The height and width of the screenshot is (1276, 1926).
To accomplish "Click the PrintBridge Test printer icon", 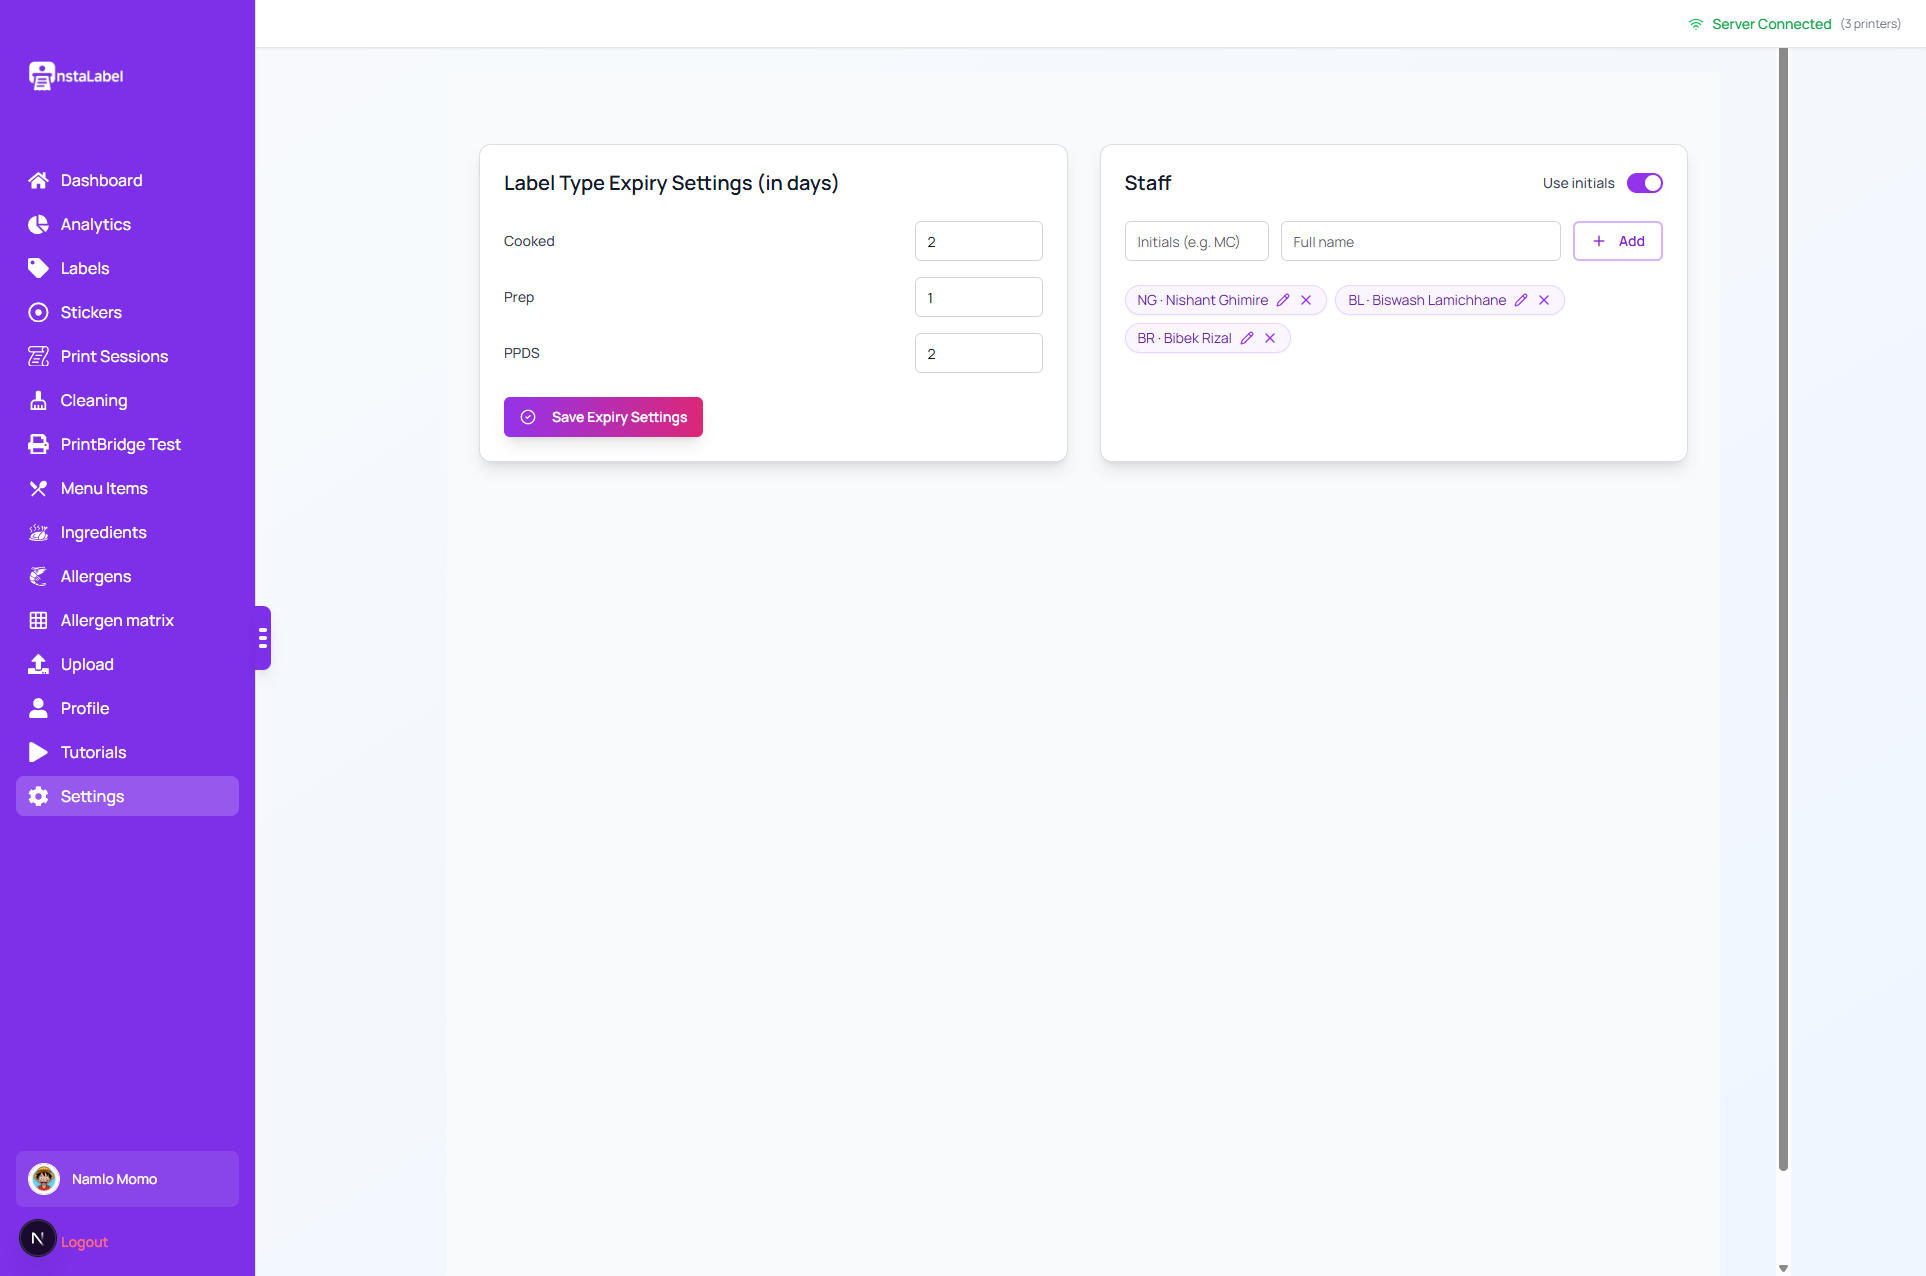I will point(38,444).
